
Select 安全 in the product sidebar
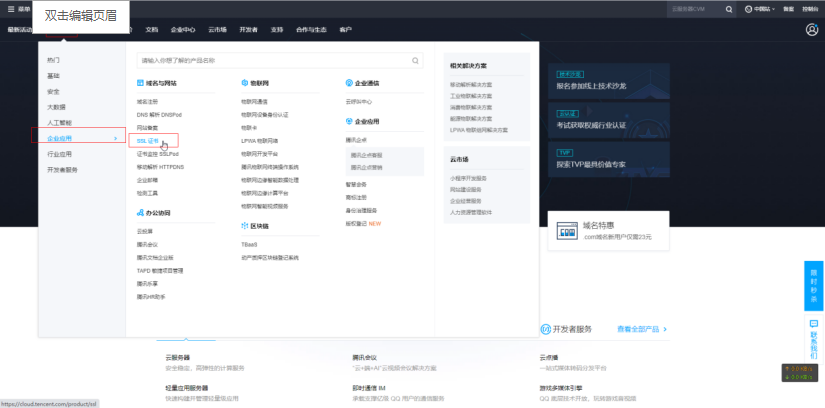[53, 92]
